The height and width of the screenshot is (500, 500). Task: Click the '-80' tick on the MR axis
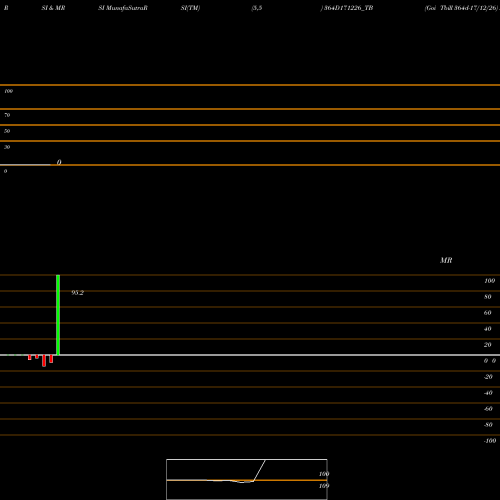[x=488, y=425]
